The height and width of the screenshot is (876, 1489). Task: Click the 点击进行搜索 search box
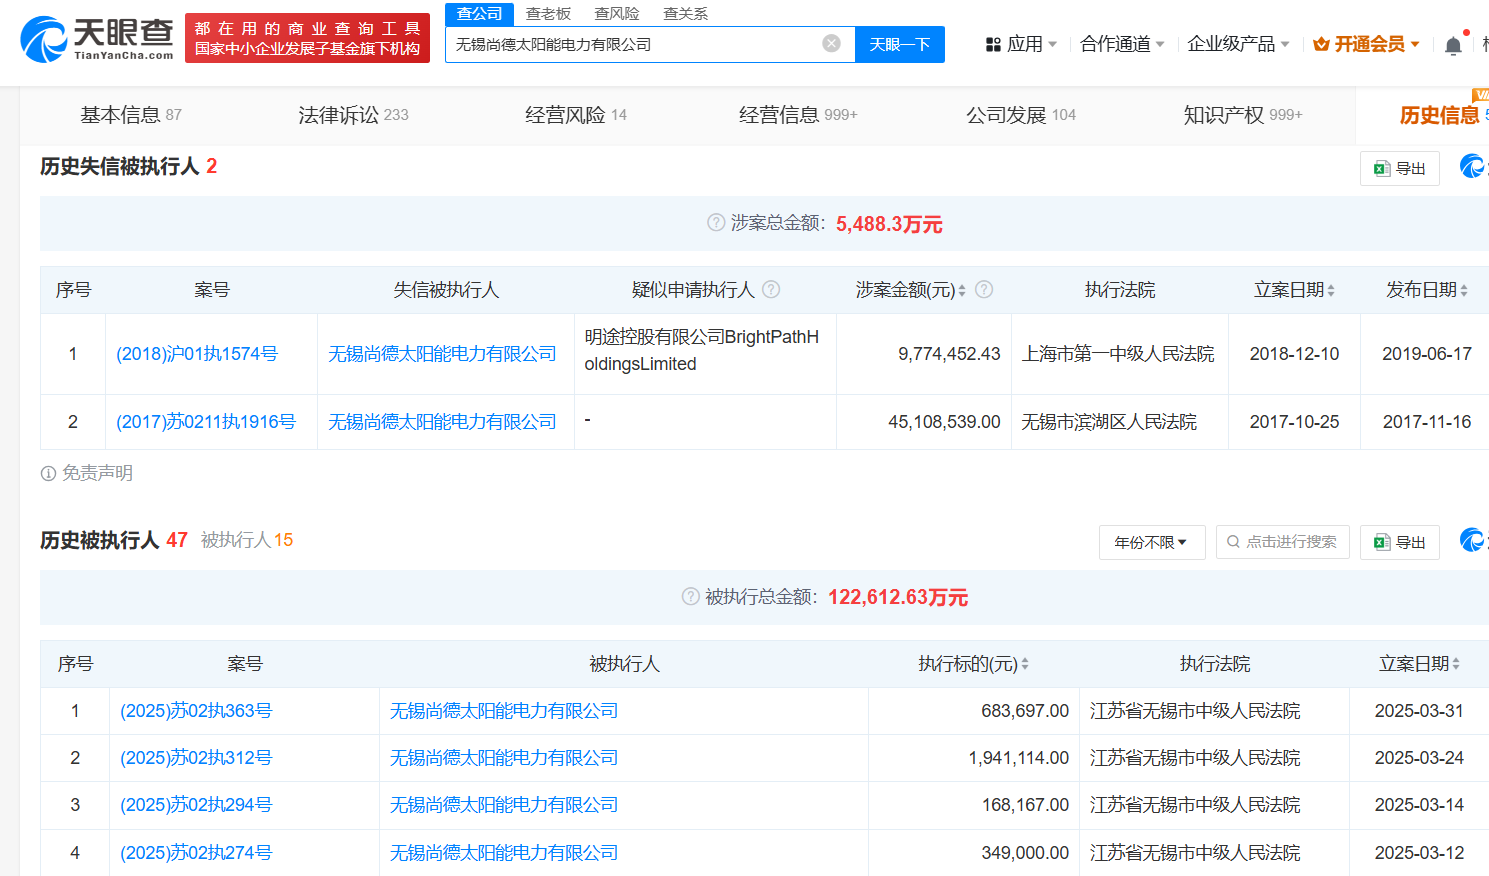click(x=1283, y=542)
